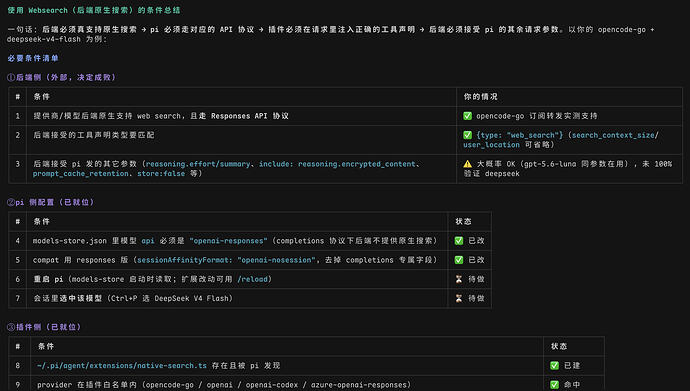Click the 你的情况 column header
Image resolution: width=690 pixels, height=391 pixels.
click(x=481, y=97)
